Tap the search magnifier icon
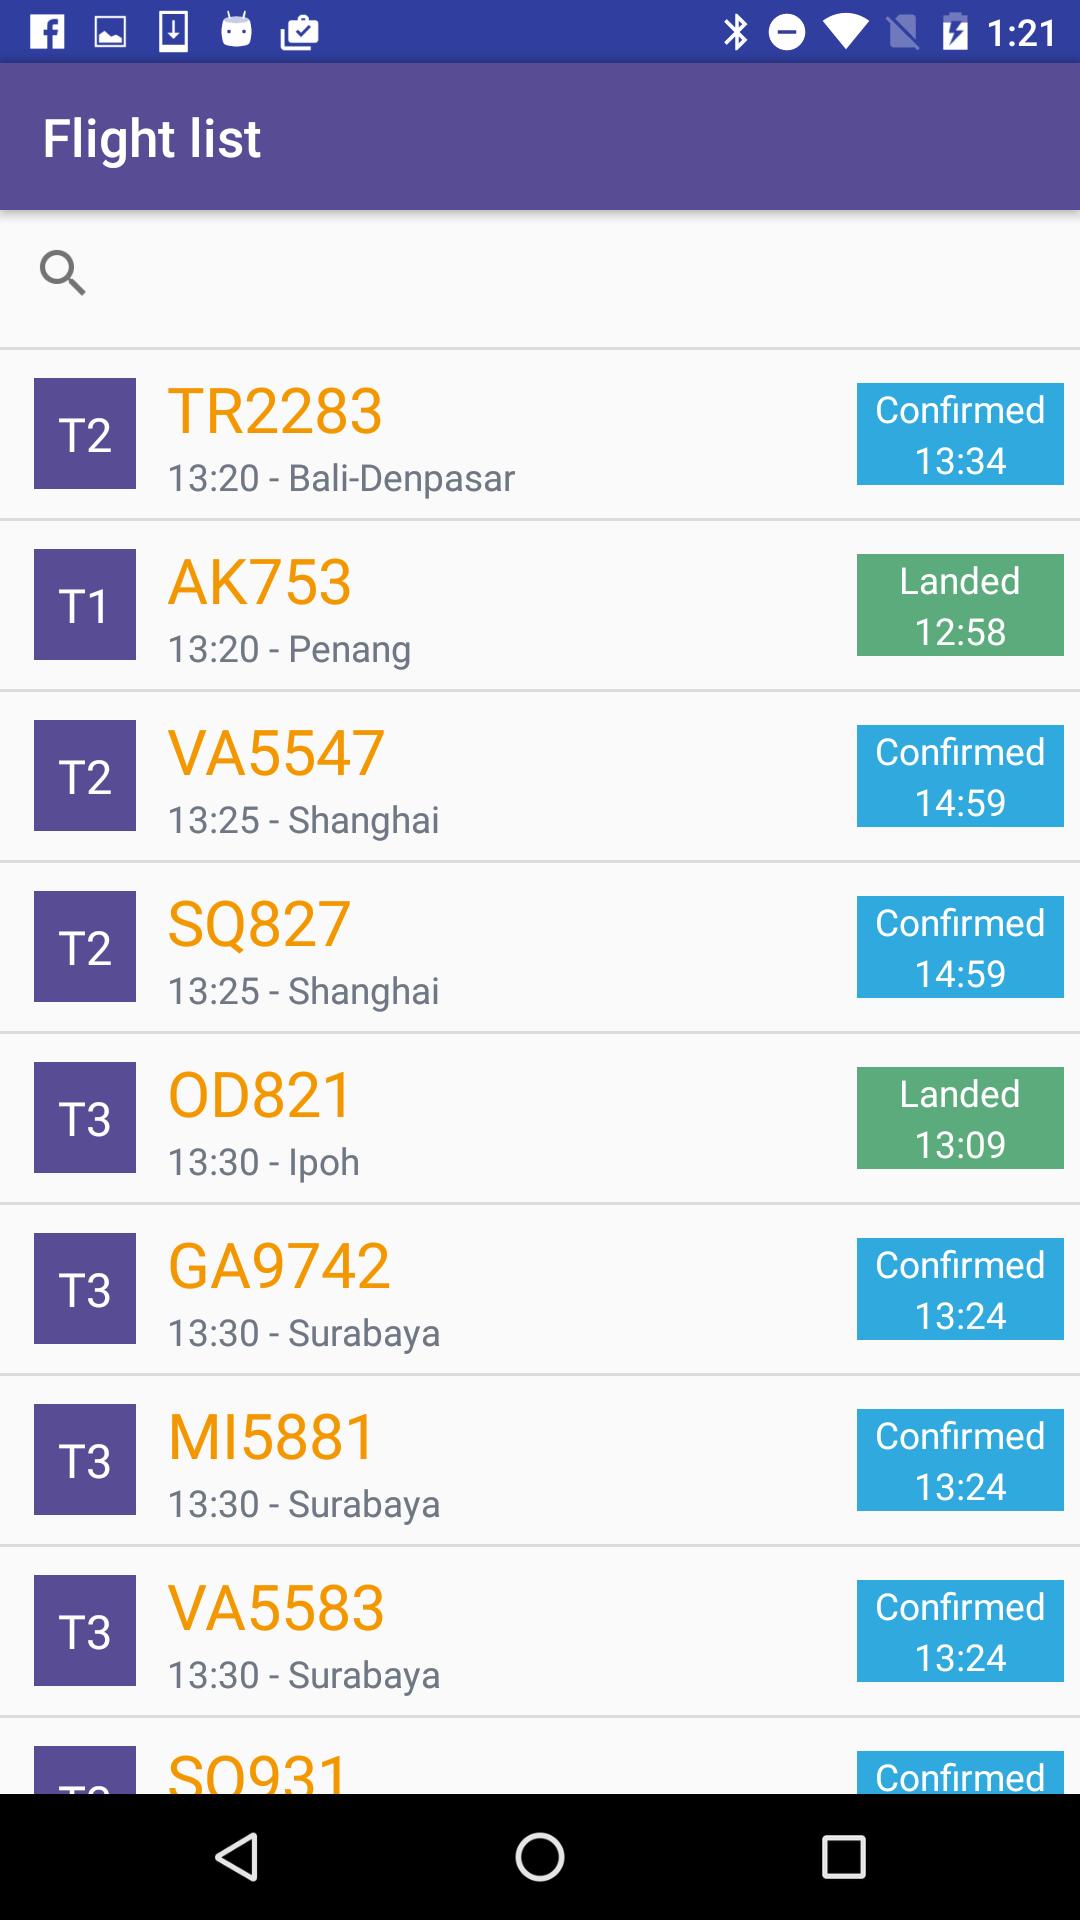Image resolution: width=1080 pixels, height=1920 pixels. [62, 273]
